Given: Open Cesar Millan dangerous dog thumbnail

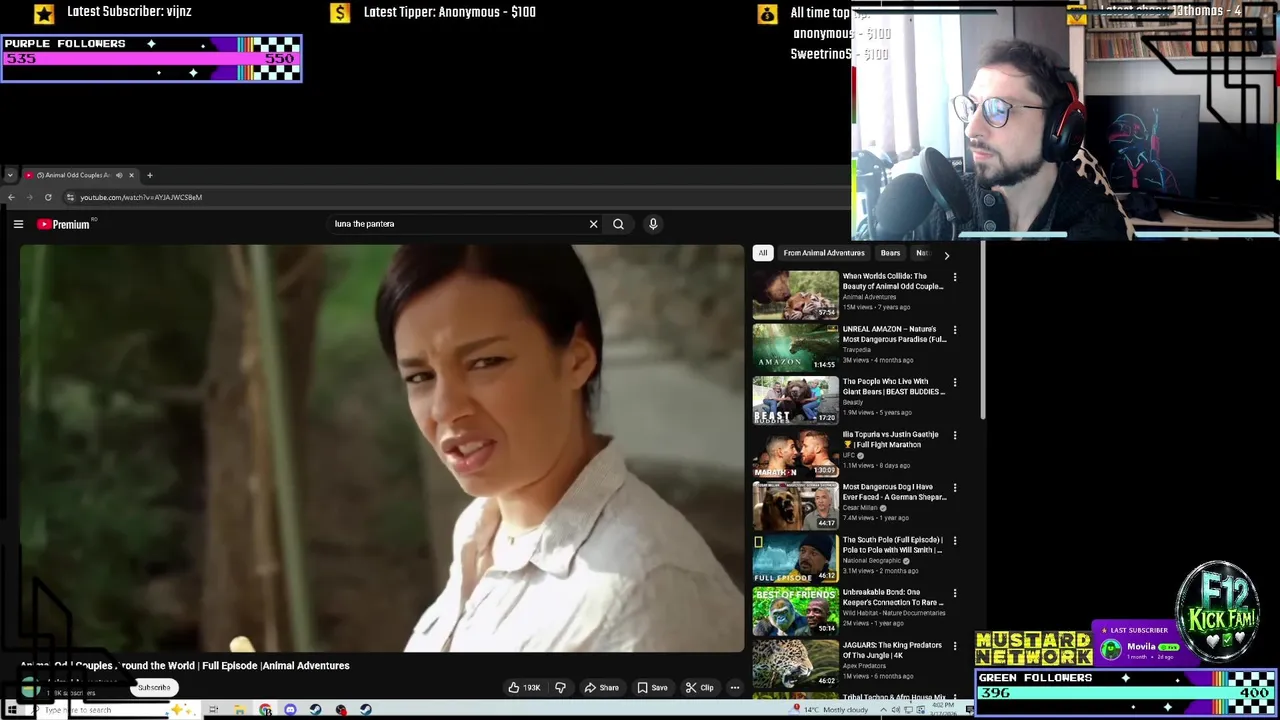Looking at the screenshot, I should [x=796, y=506].
